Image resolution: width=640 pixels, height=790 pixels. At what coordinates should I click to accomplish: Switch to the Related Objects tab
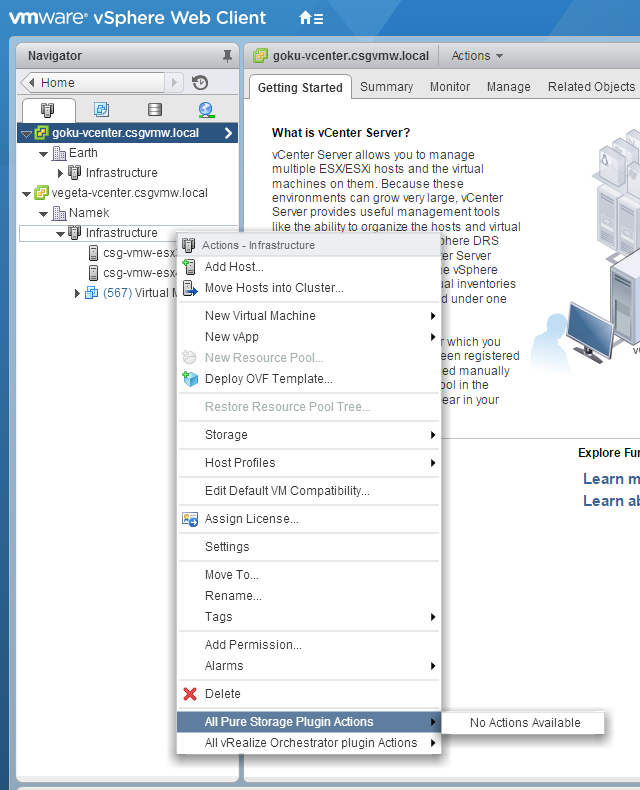pos(591,87)
